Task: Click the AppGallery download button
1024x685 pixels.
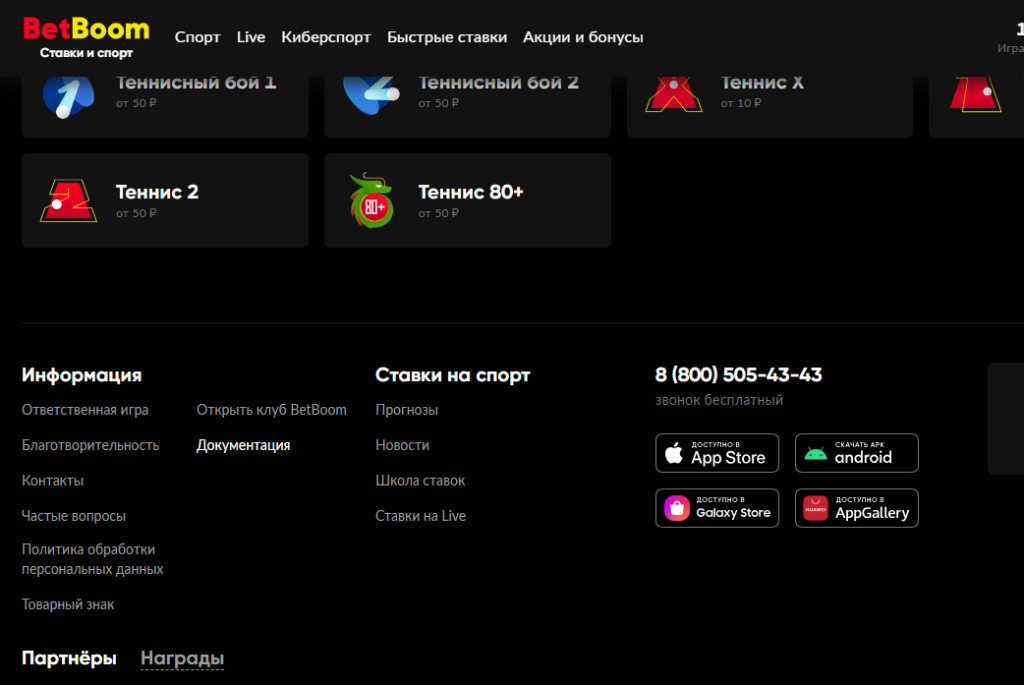Action: (856, 508)
